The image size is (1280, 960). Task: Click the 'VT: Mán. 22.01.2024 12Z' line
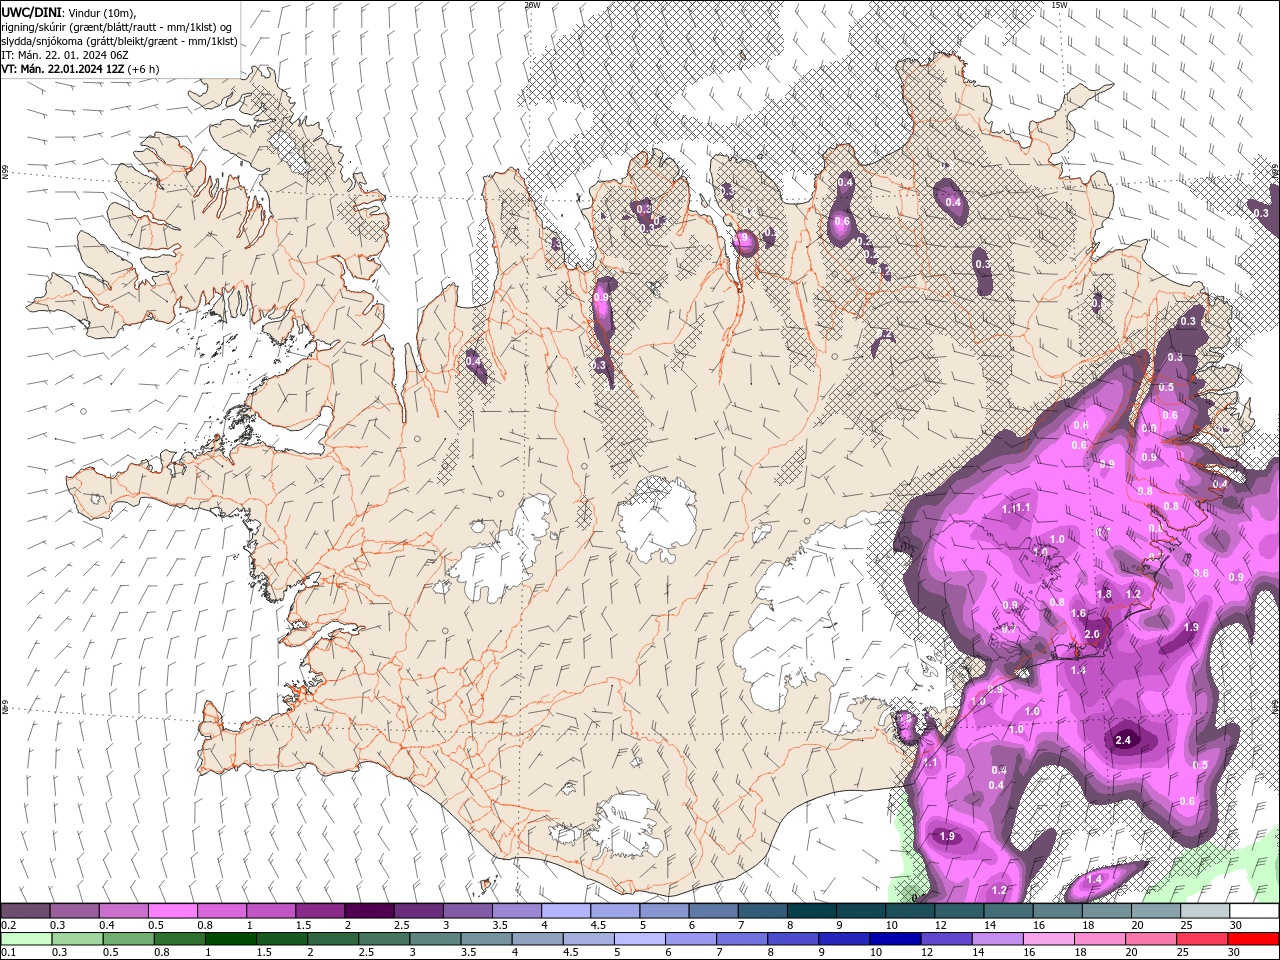[x=63, y=69]
